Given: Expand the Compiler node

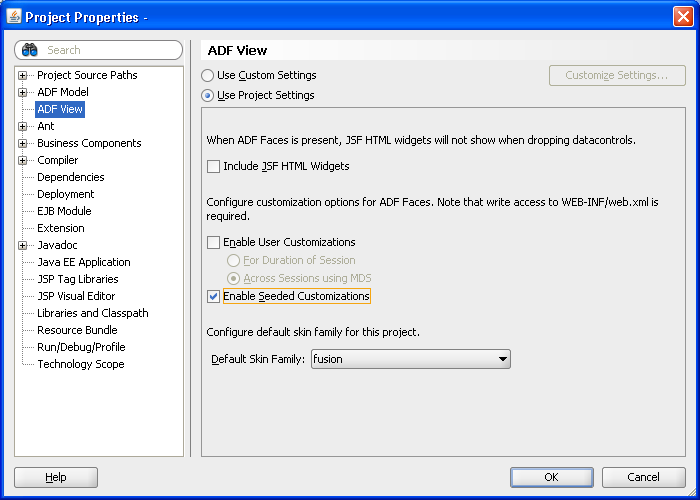Looking at the screenshot, I should (22, 160).
